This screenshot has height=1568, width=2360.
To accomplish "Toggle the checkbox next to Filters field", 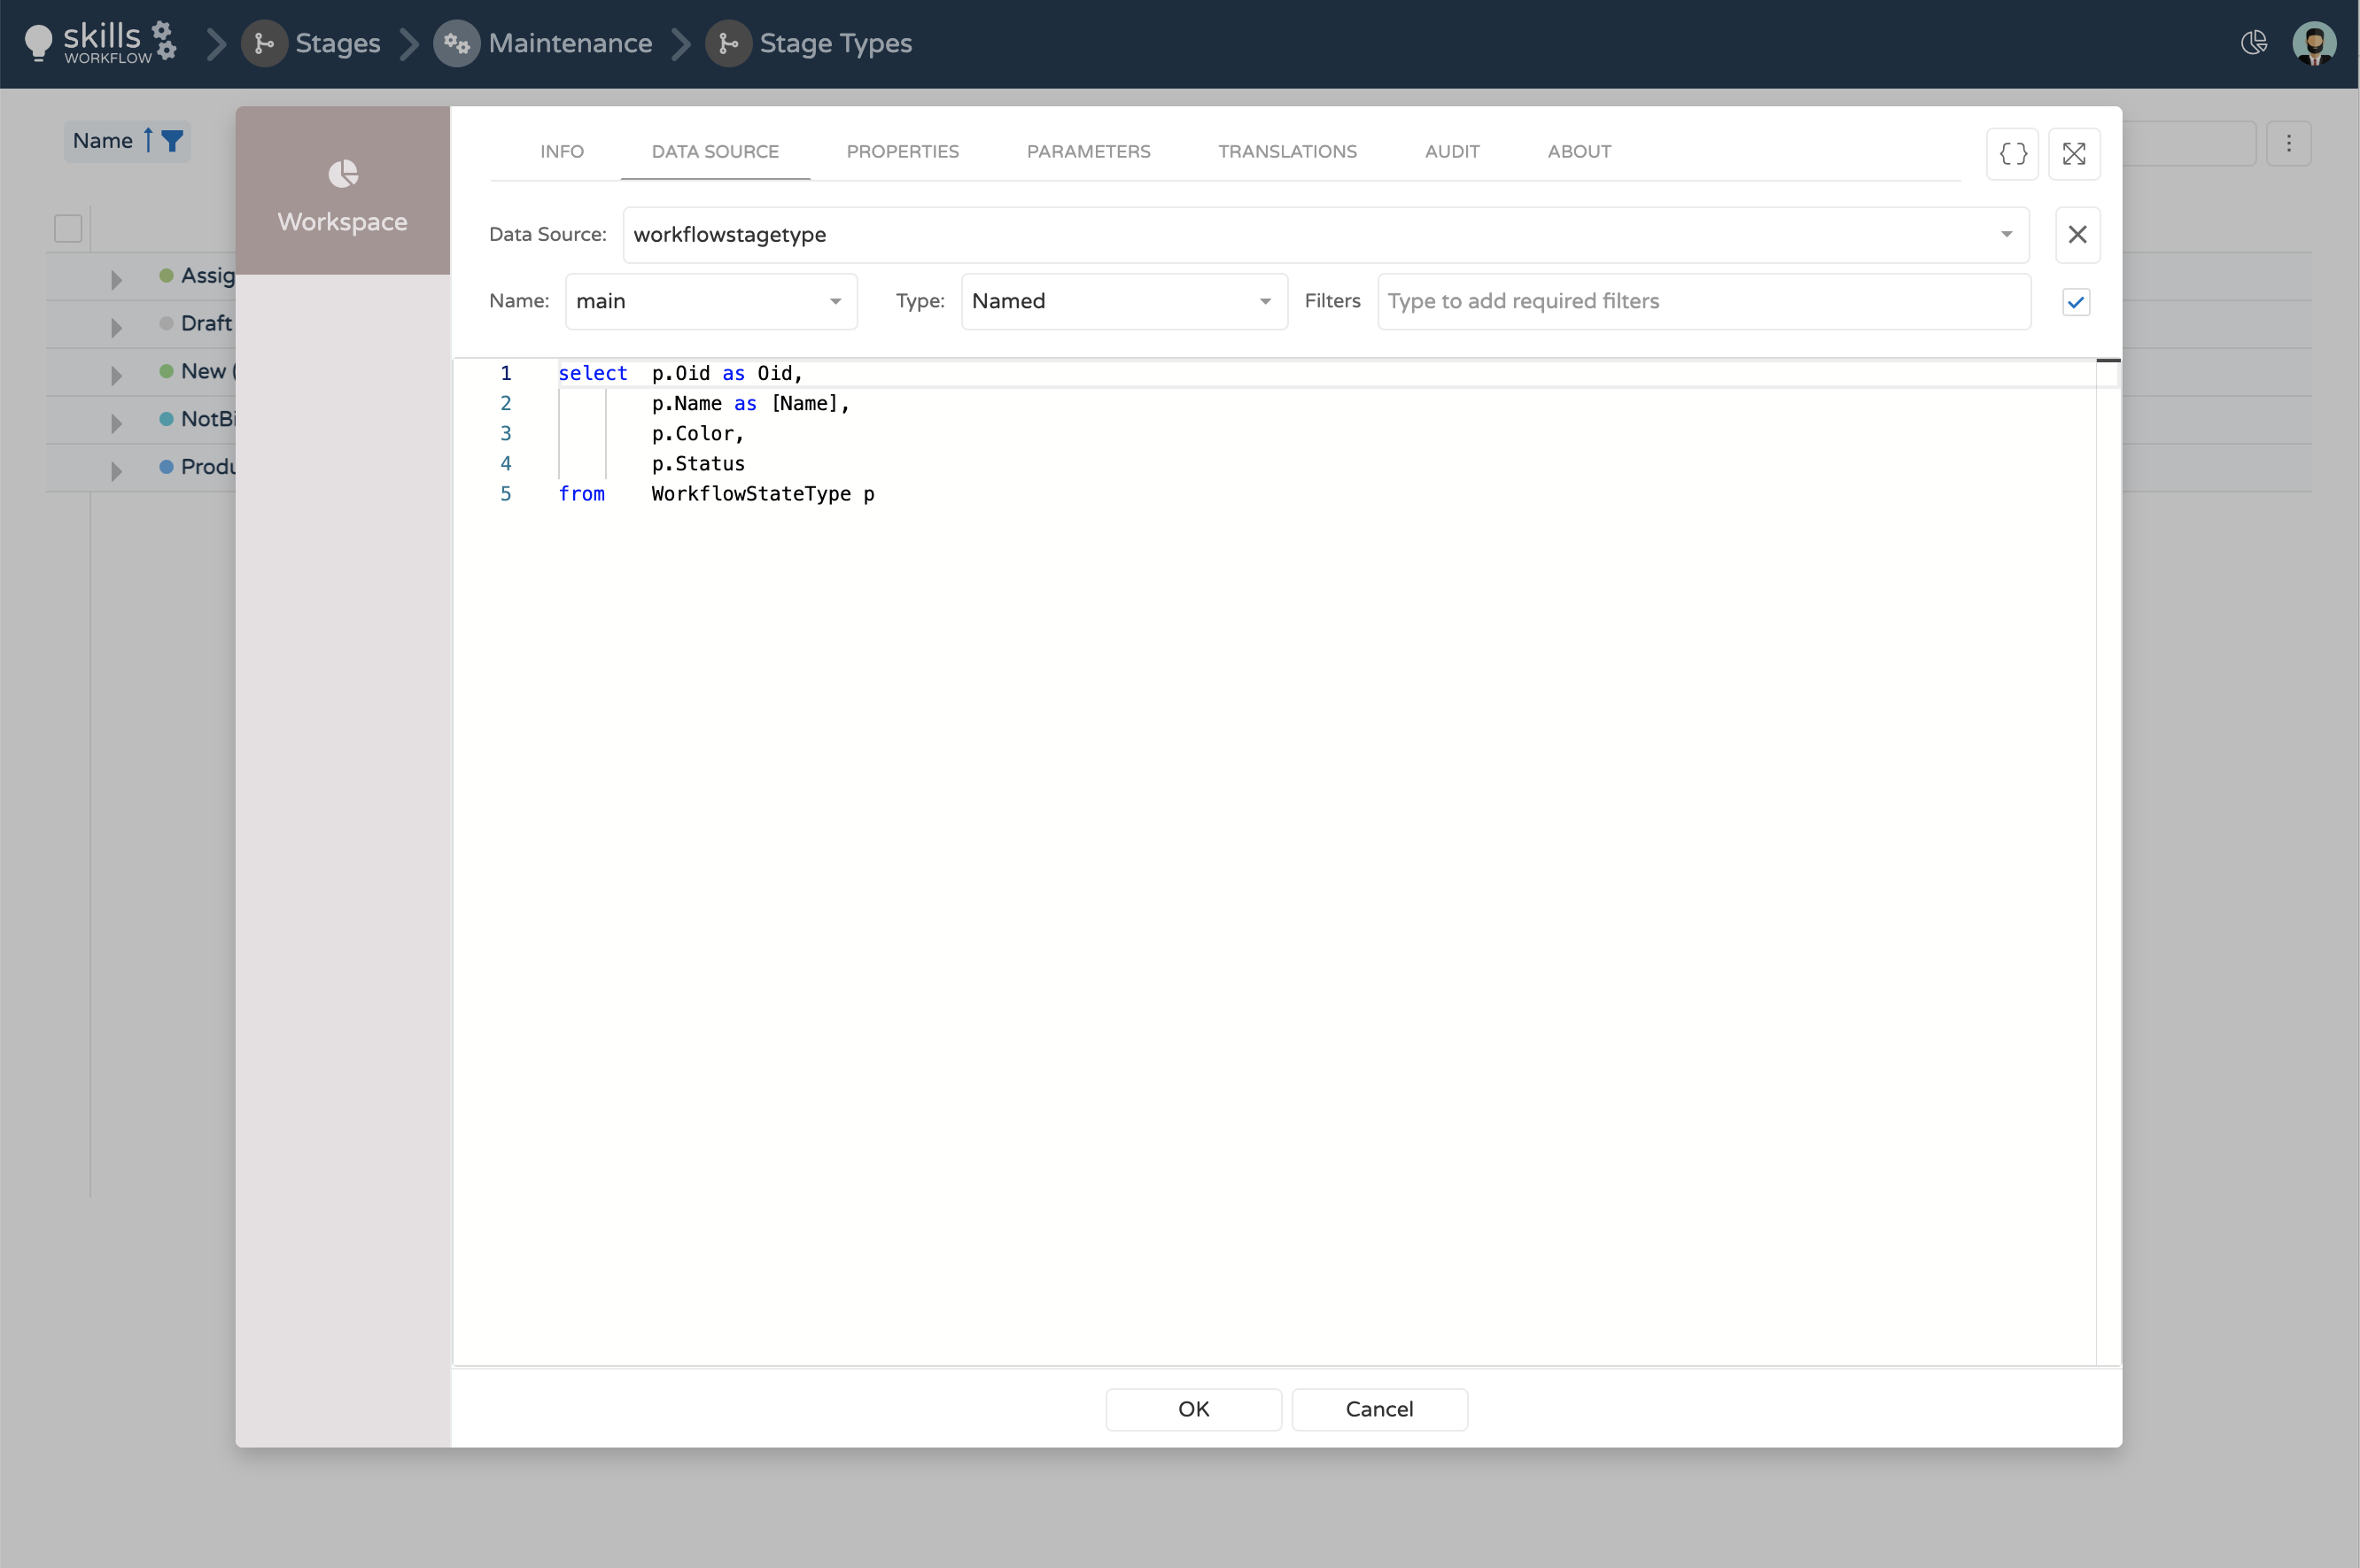I will click(x=2076, y=302).
